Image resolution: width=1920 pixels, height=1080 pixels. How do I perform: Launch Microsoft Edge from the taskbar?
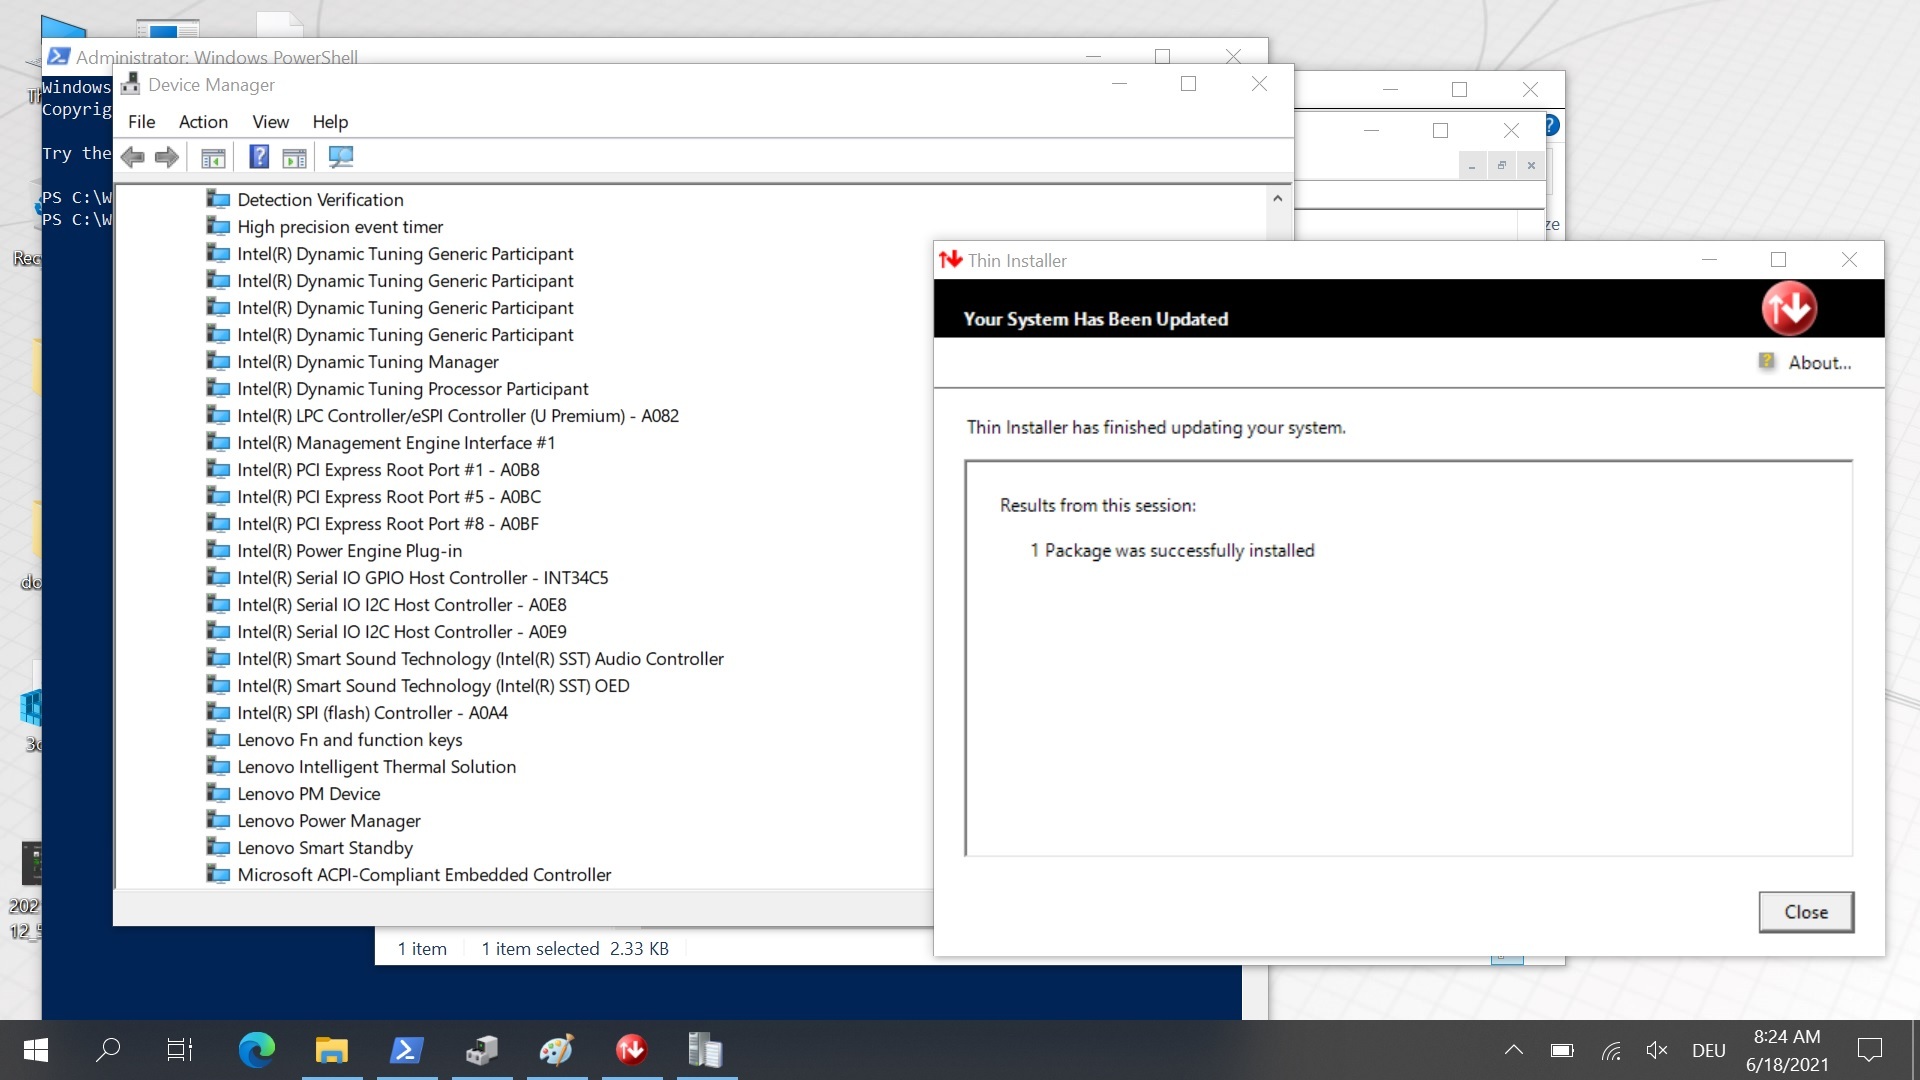pyautogui.click(x=256, y=1049)
